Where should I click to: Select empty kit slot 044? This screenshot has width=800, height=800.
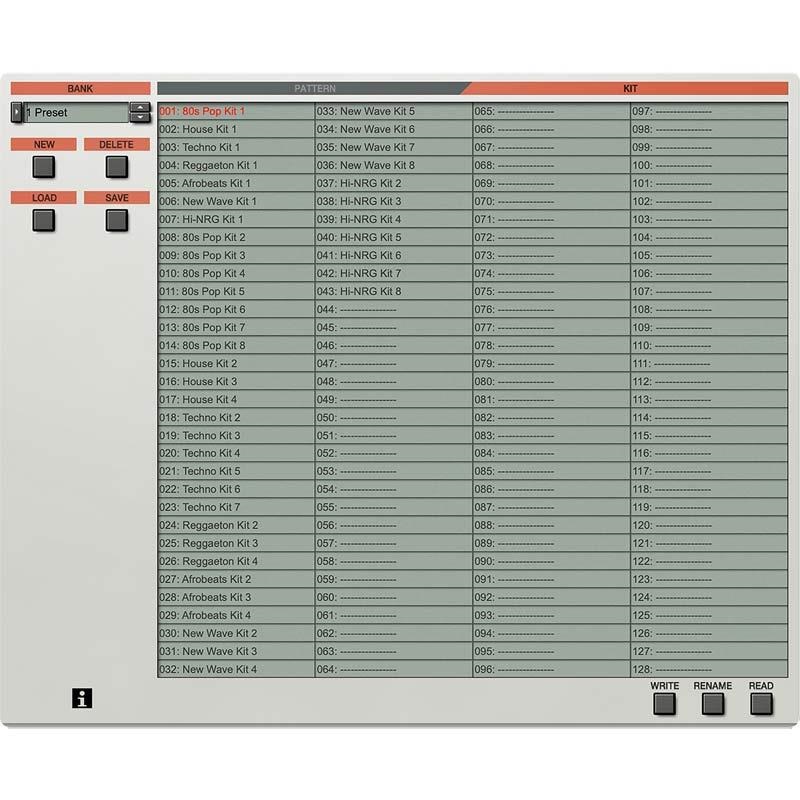point(394,310)
